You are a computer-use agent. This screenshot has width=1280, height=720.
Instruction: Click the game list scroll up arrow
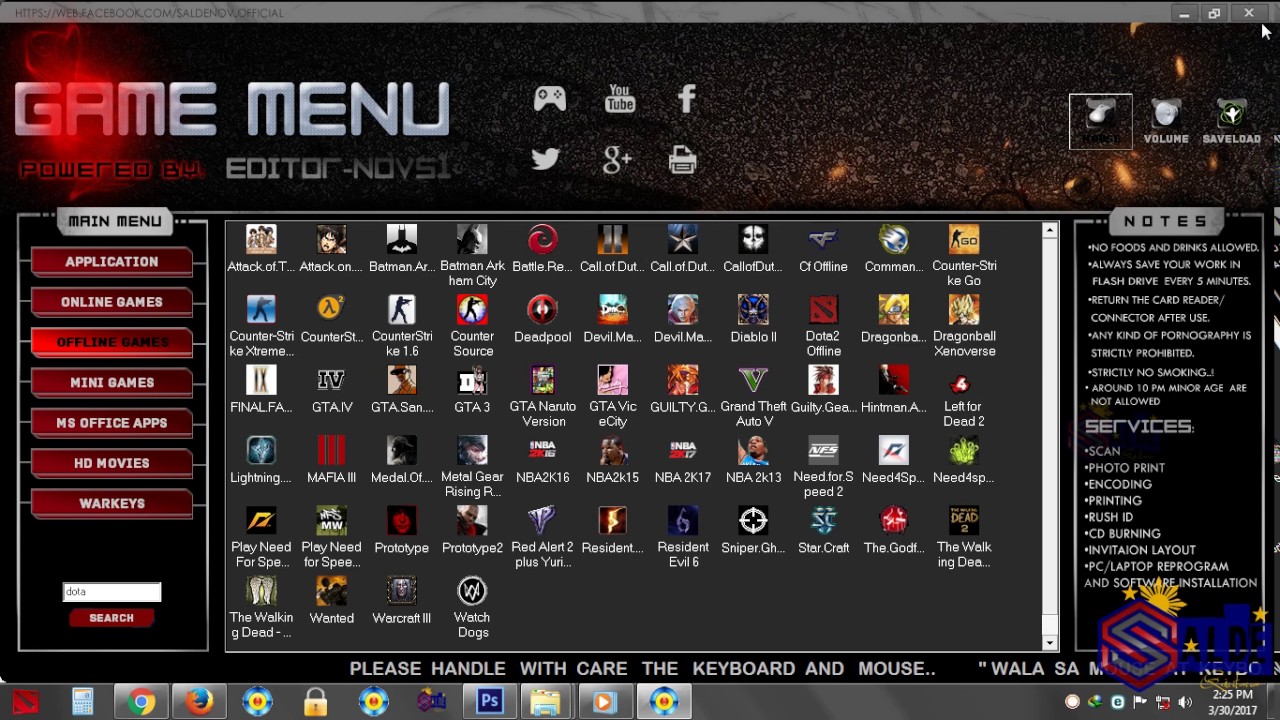1049,231
